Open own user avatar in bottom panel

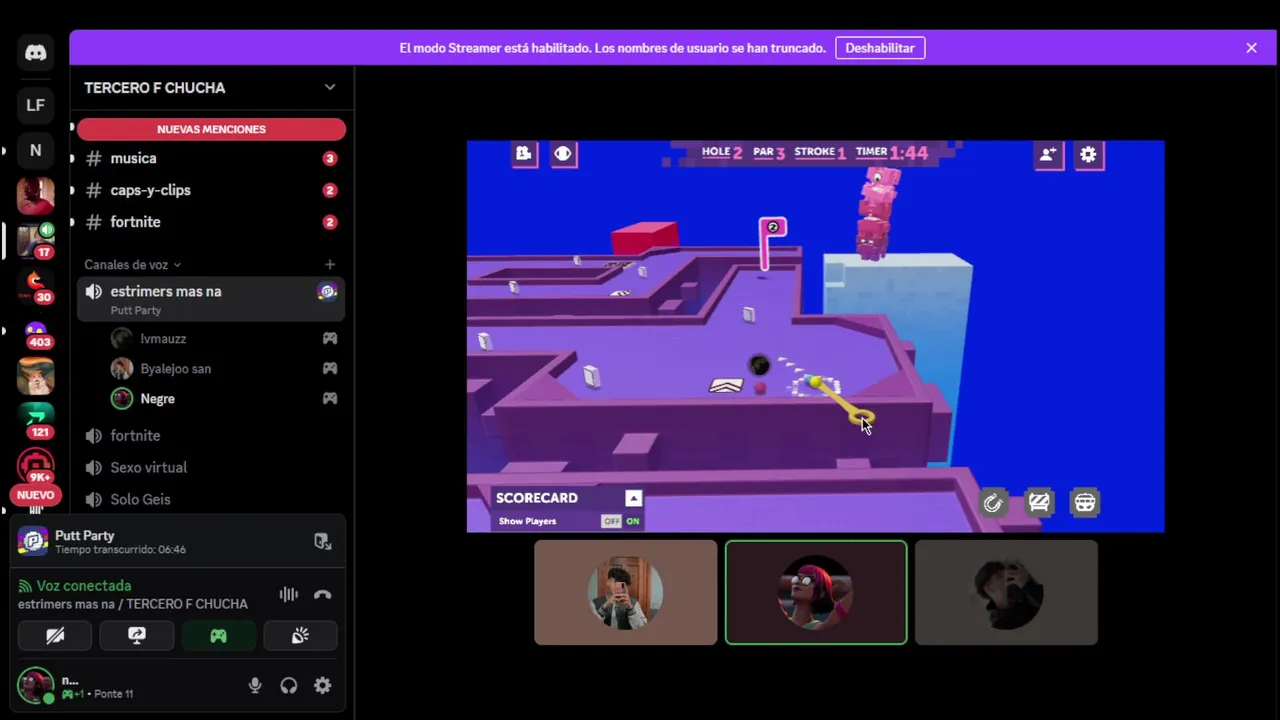click(35, 686)
